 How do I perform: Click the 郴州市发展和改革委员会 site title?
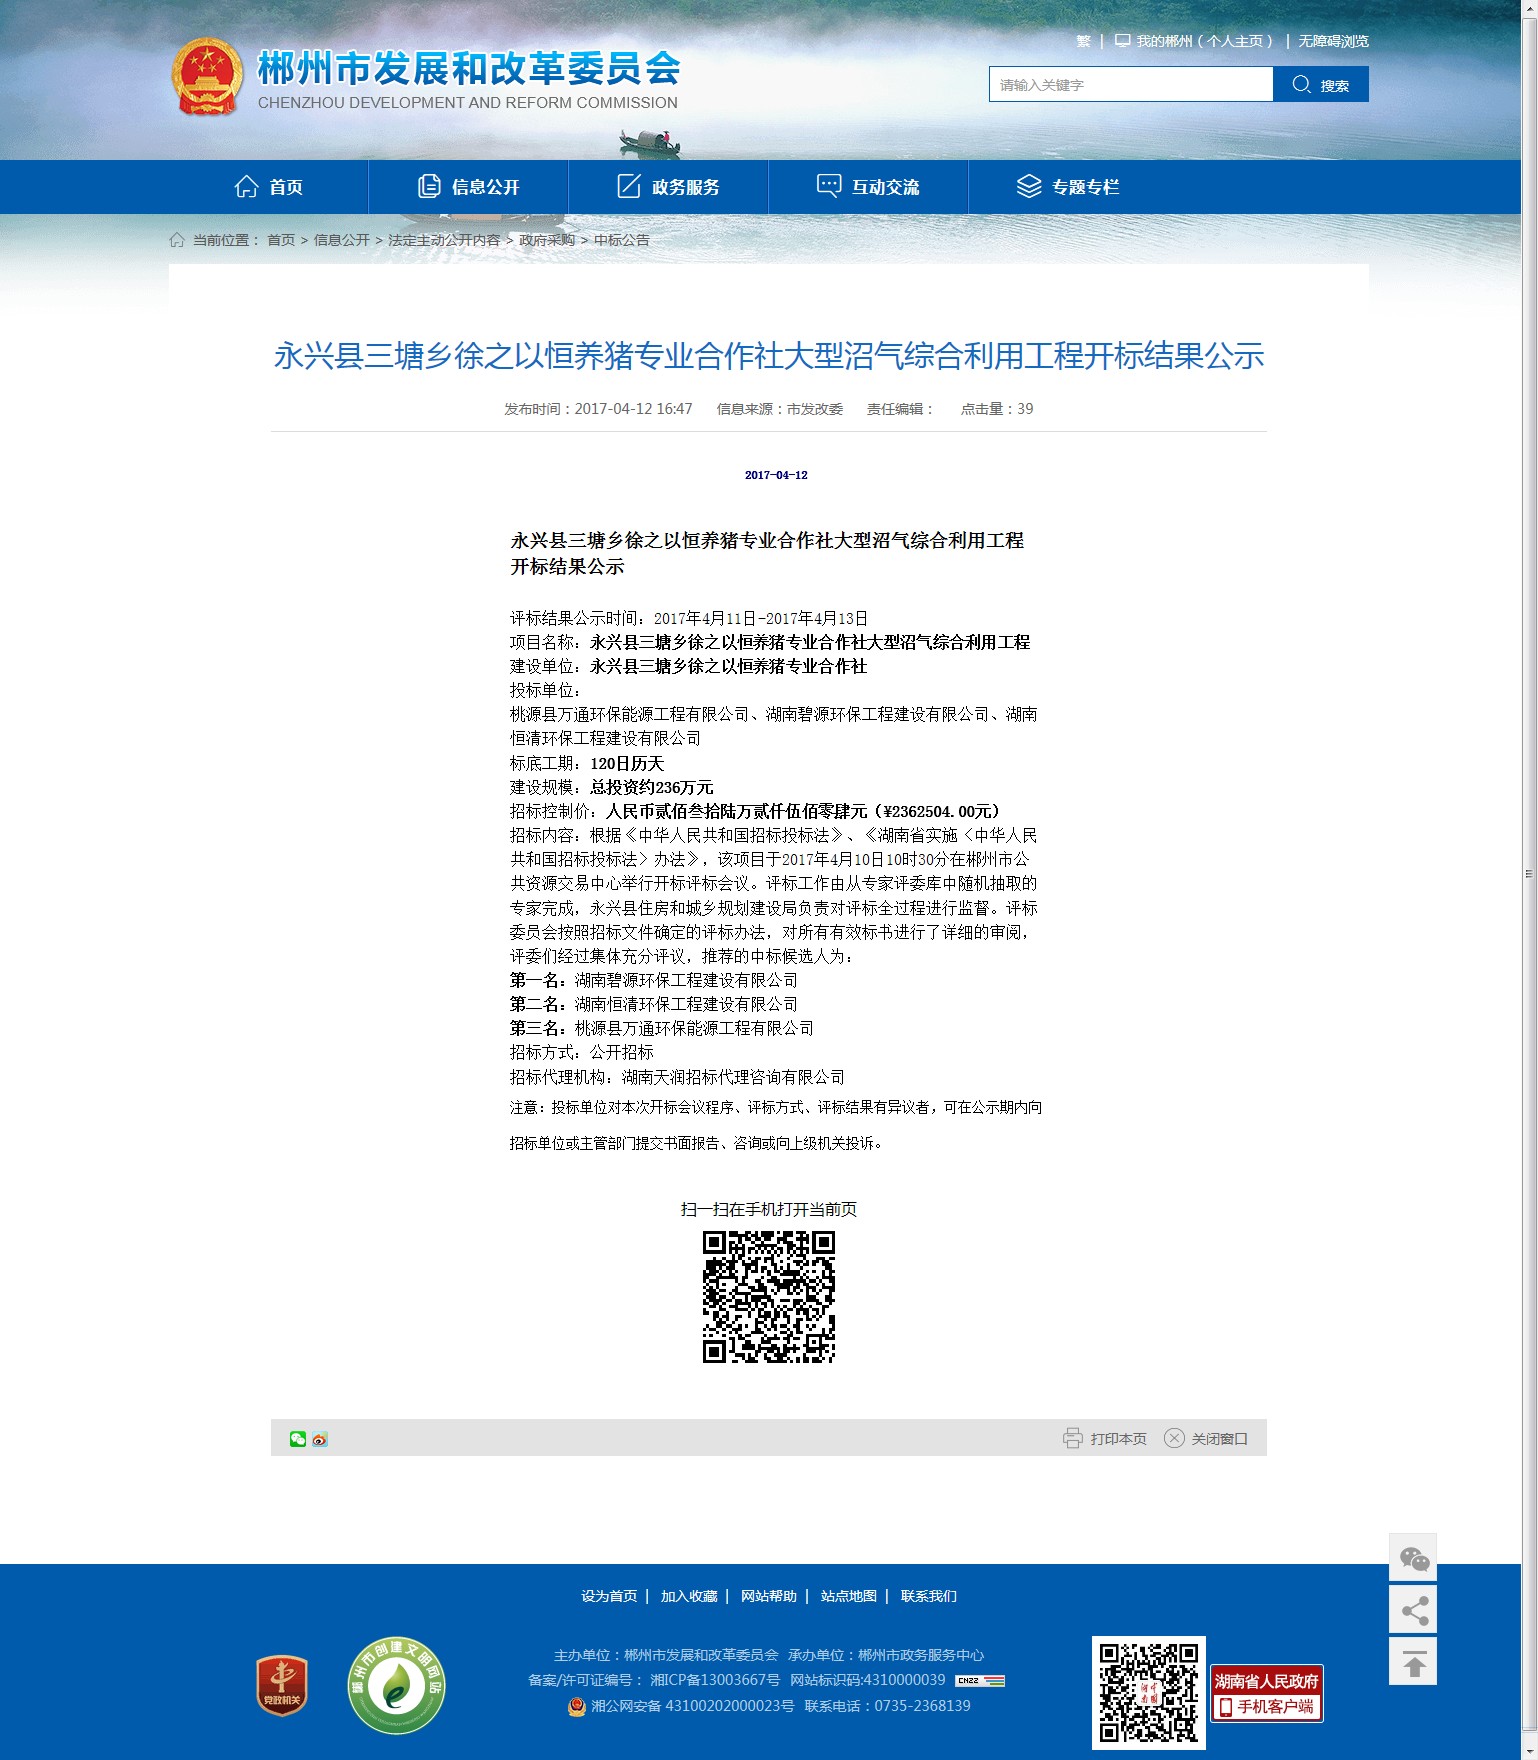point(469,68)
